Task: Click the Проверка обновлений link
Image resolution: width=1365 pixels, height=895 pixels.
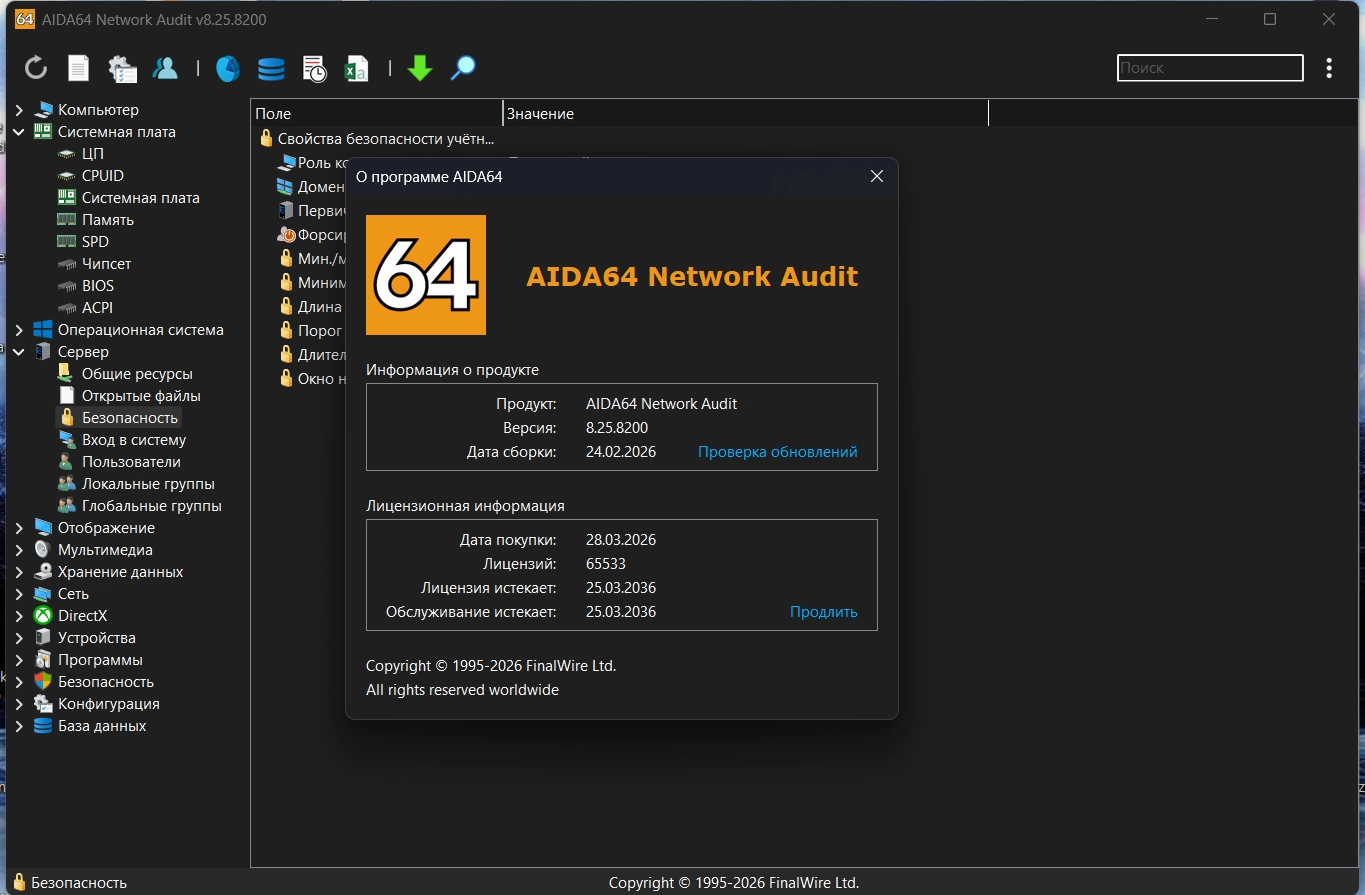Action: click(777, 452)
